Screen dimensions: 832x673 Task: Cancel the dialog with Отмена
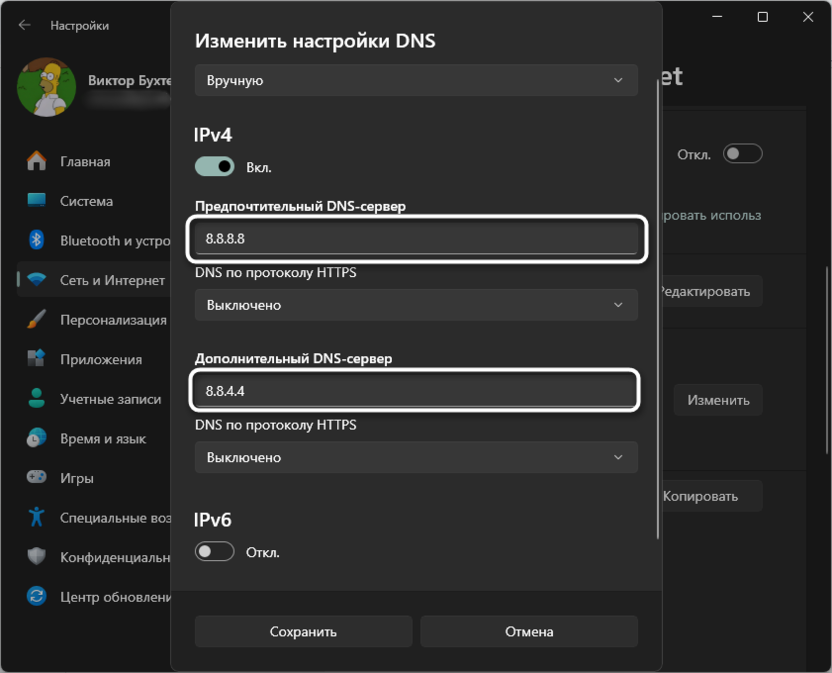[528, 631]
